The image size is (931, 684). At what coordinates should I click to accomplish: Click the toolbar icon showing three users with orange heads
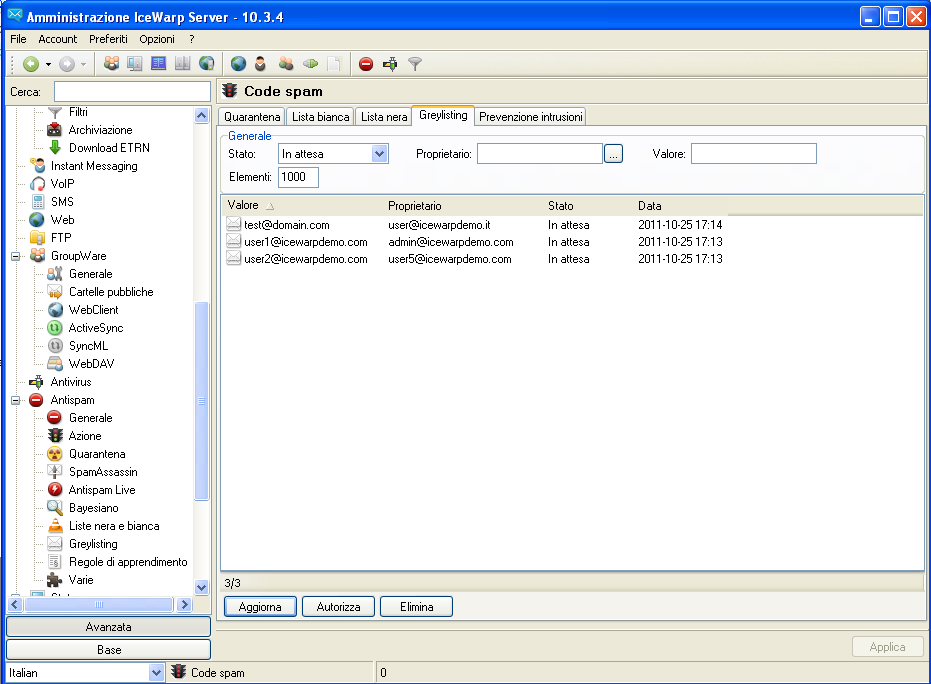point(111,63)
